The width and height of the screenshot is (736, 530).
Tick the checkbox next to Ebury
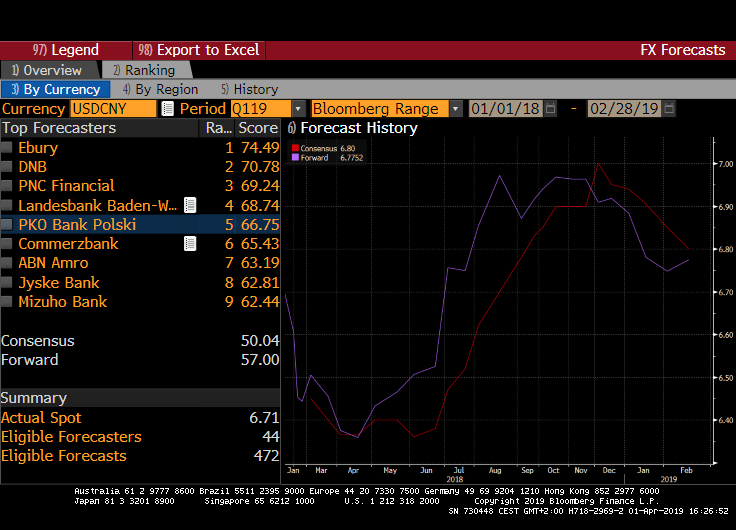[x=9, y=148]
